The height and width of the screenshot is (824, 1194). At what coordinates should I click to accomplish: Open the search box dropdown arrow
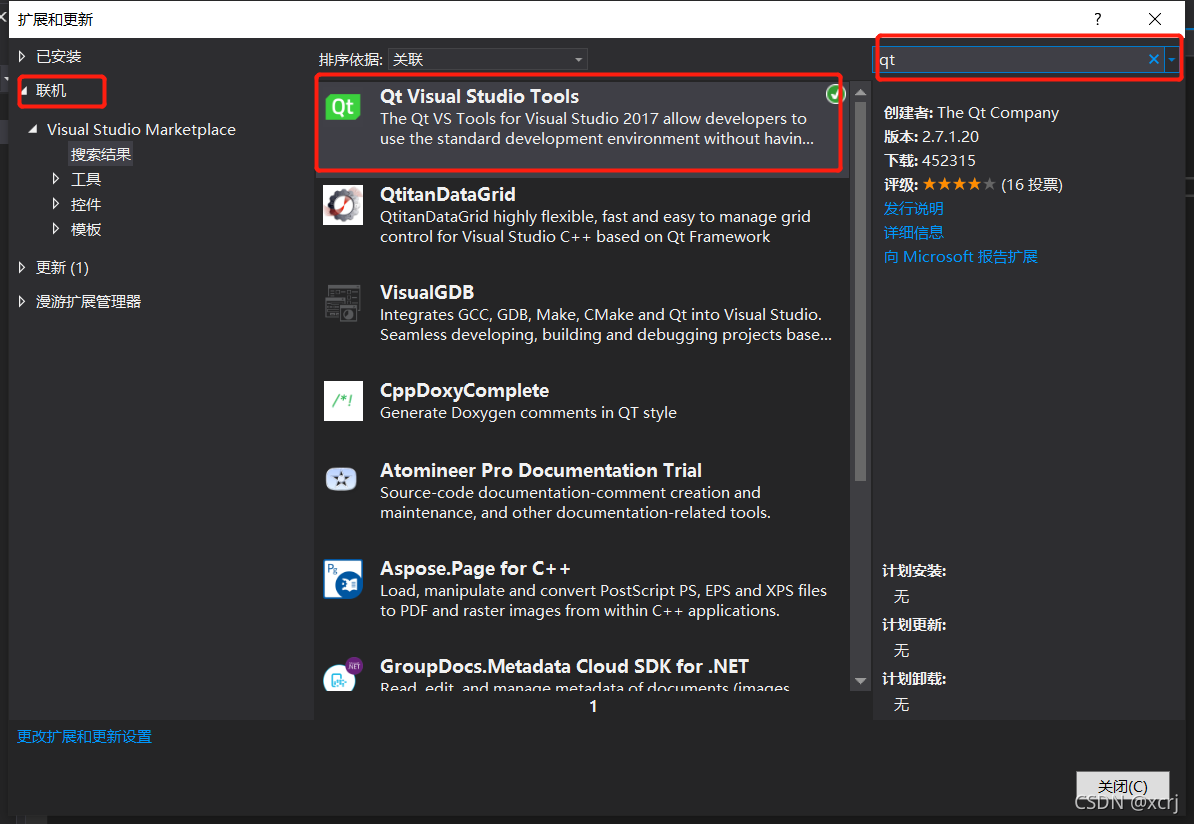click(1172, 59)
